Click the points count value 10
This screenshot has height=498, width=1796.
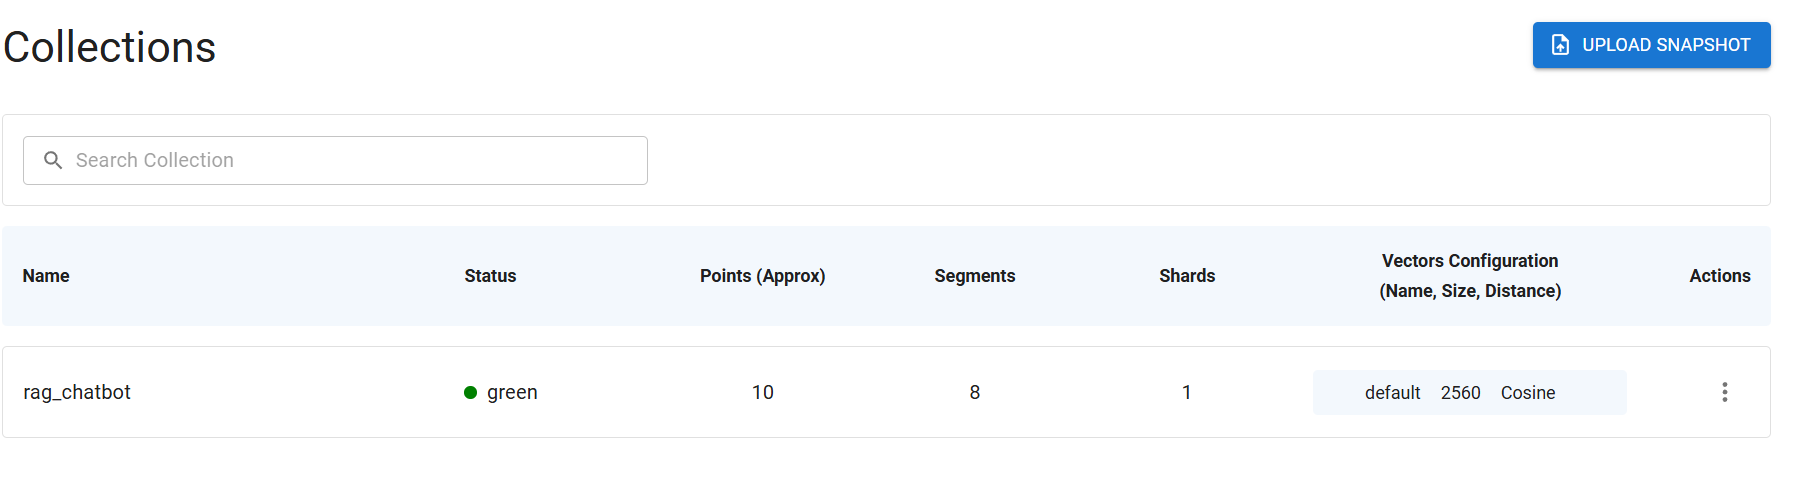tap(762, 392)
